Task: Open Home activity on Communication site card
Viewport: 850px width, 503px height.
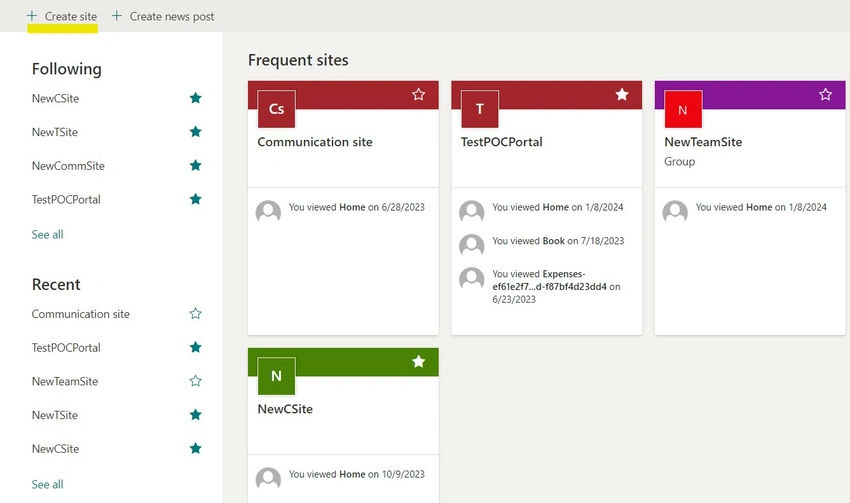Action: point(357,207)
